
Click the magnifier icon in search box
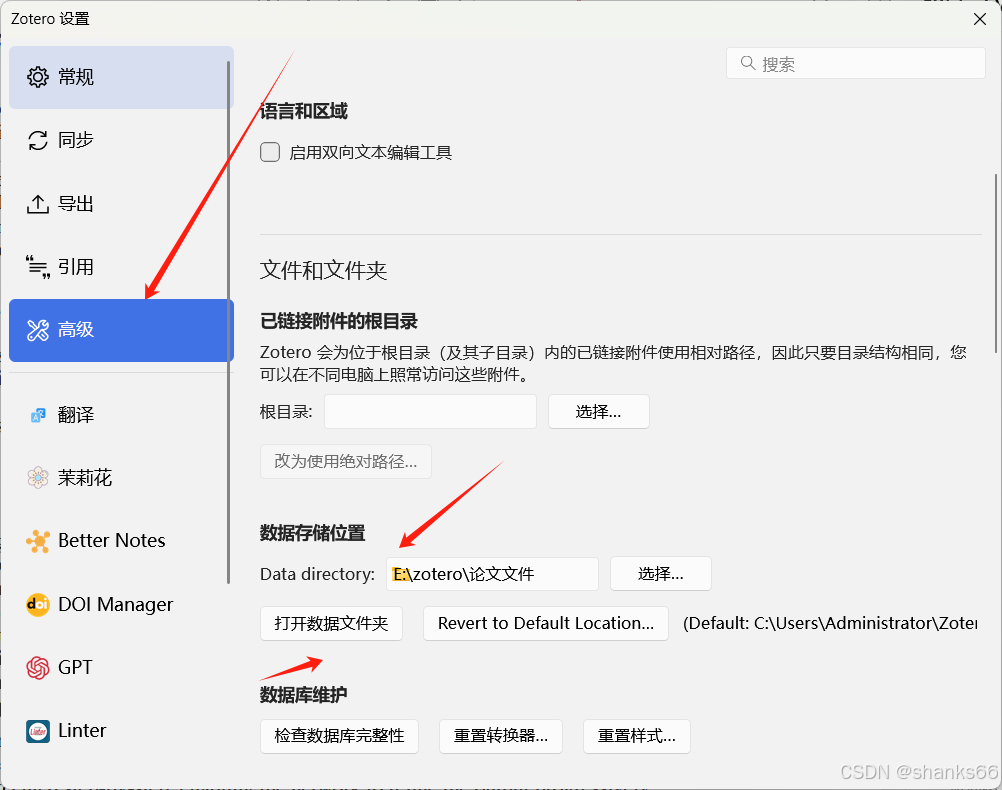[748, 63]
